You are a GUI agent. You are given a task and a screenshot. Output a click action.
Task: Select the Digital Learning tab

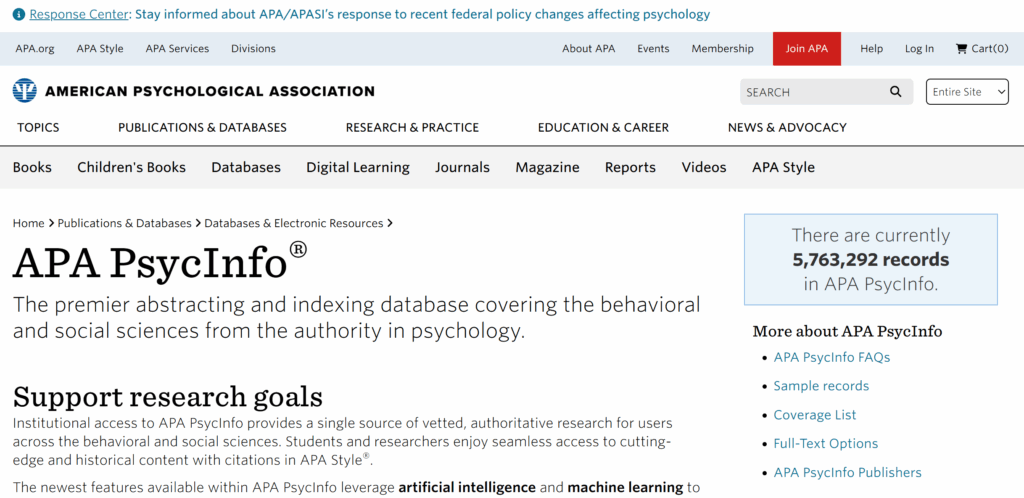coord(358,167)
